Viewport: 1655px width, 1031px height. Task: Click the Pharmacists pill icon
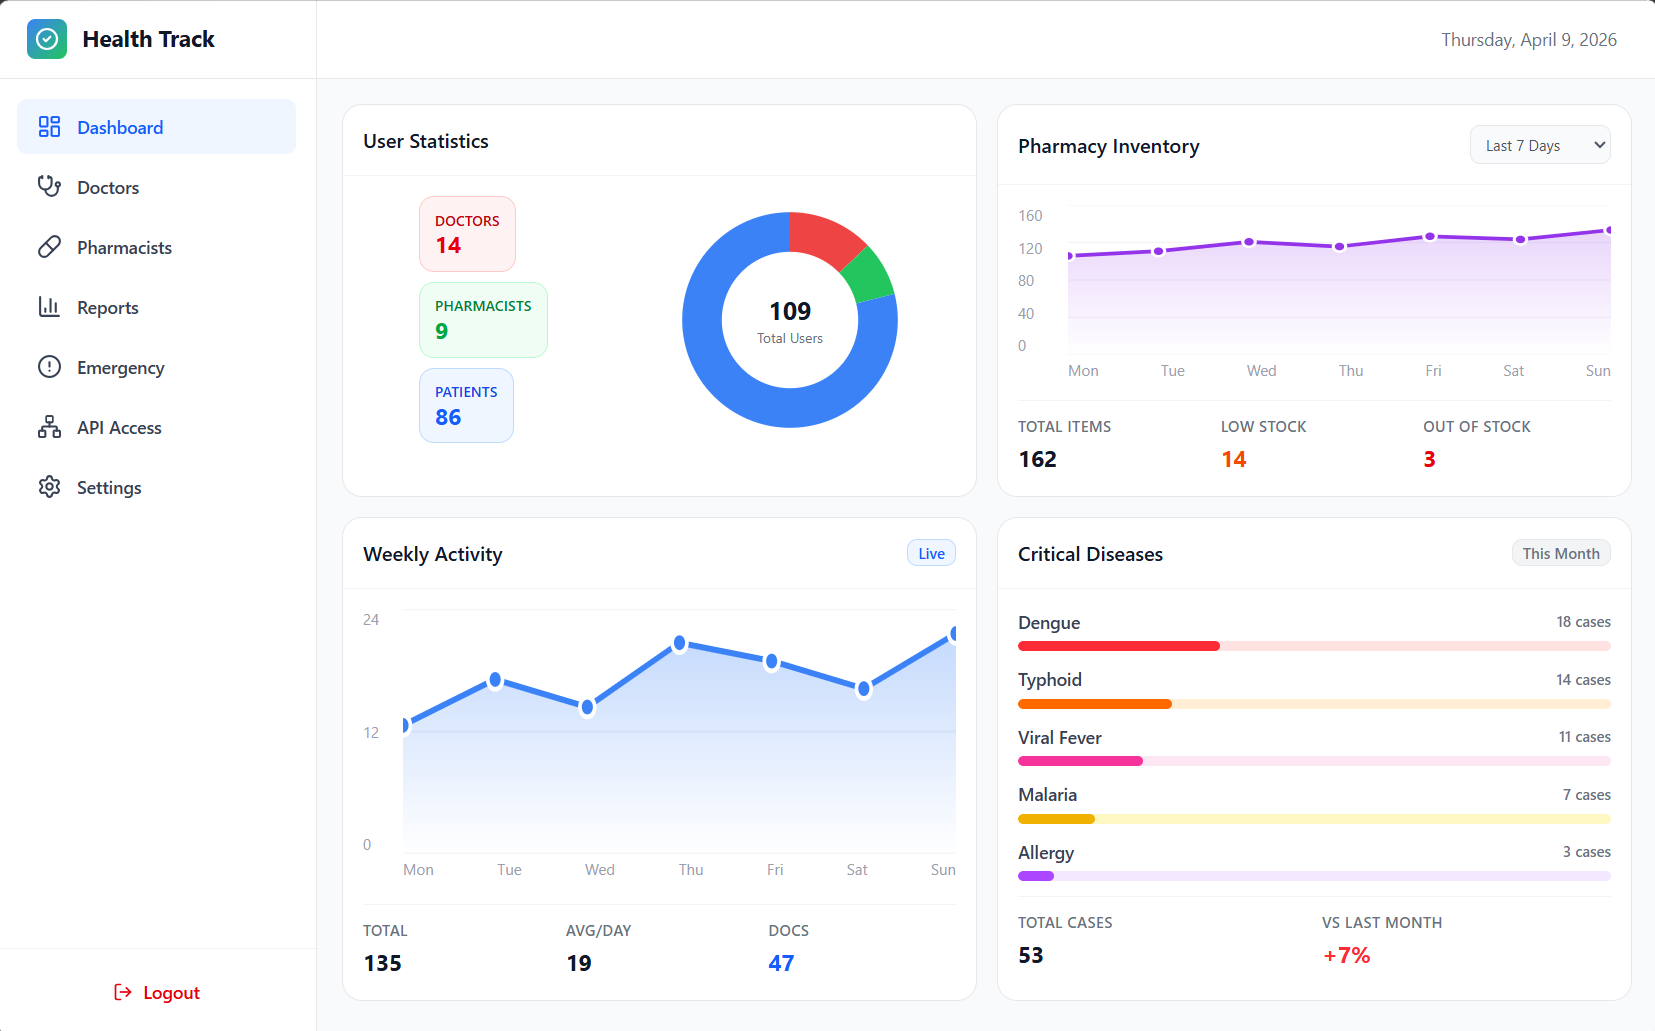point(49,247)
